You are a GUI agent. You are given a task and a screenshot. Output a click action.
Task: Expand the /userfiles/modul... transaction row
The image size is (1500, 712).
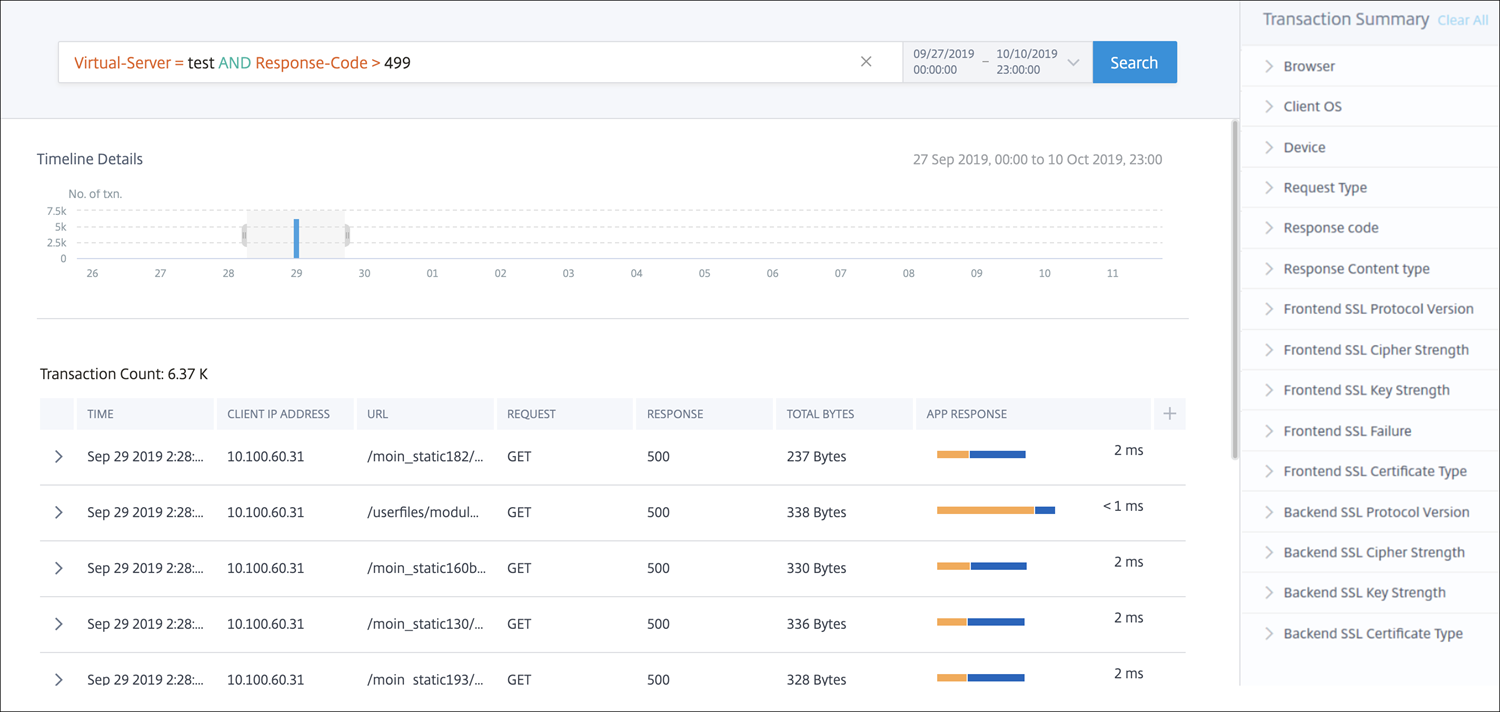tap(59, 512)
